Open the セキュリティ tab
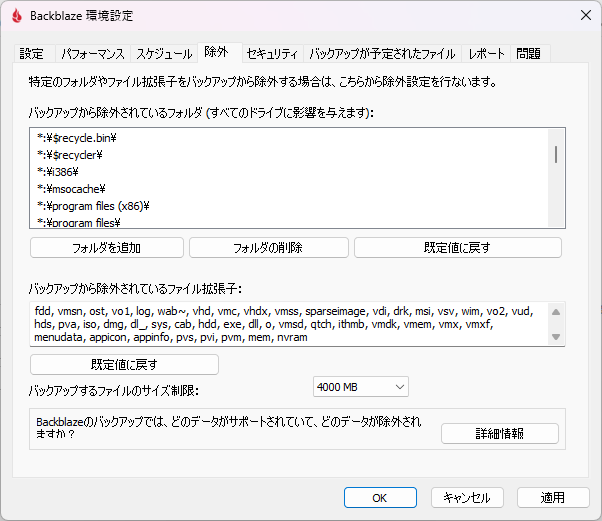The image size is (602, 521). [x=271, y=54]
